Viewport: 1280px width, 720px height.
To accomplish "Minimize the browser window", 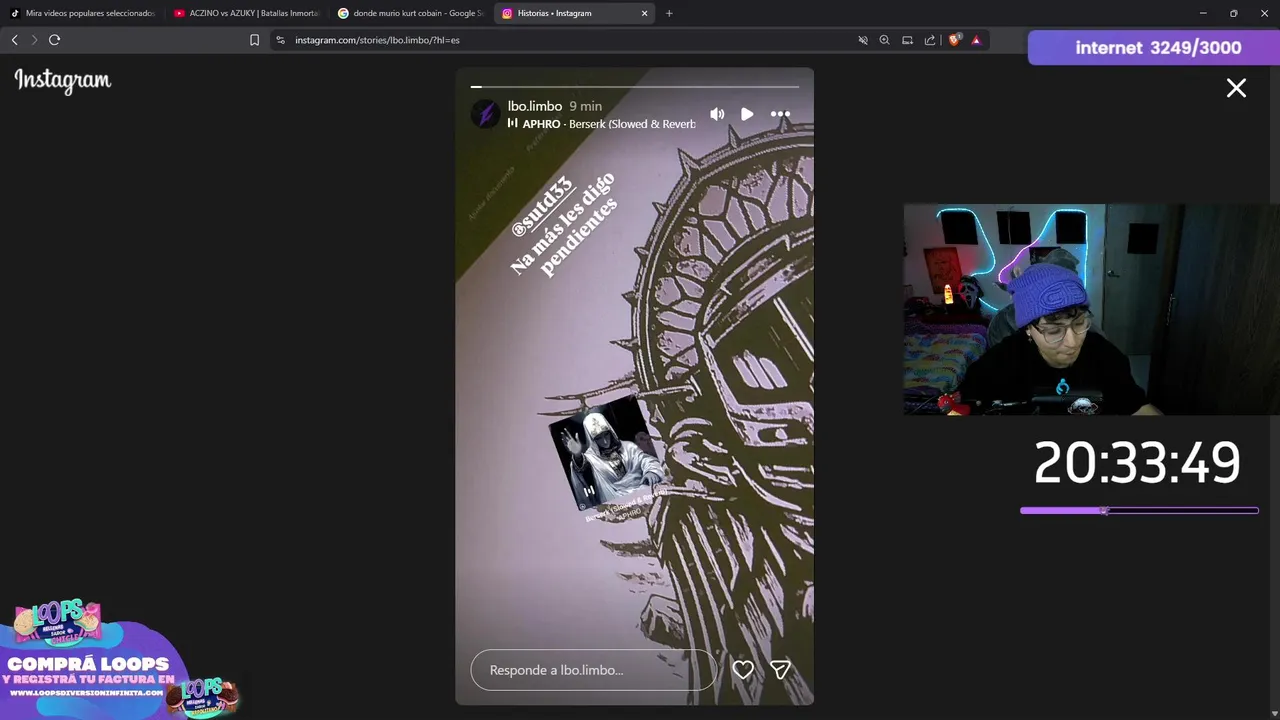I will [x=1203, y=13].
